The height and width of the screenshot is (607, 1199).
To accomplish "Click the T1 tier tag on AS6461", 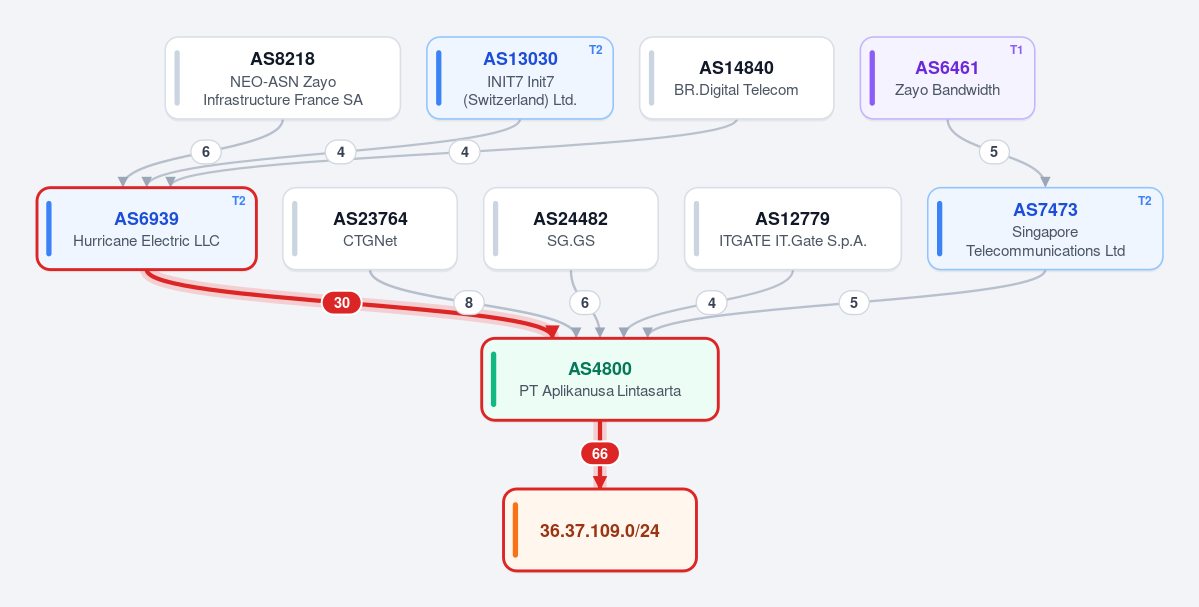I will pos(1016,50).
